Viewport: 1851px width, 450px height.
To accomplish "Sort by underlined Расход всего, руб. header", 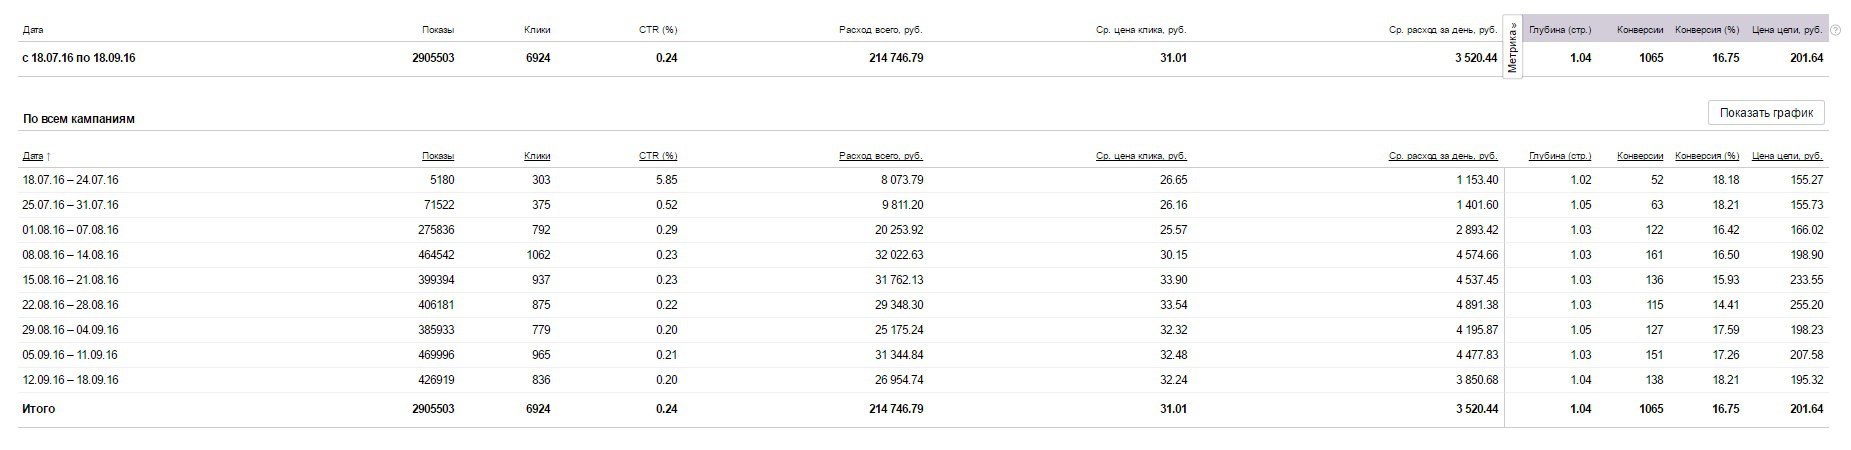I will [x=880, y=156].
